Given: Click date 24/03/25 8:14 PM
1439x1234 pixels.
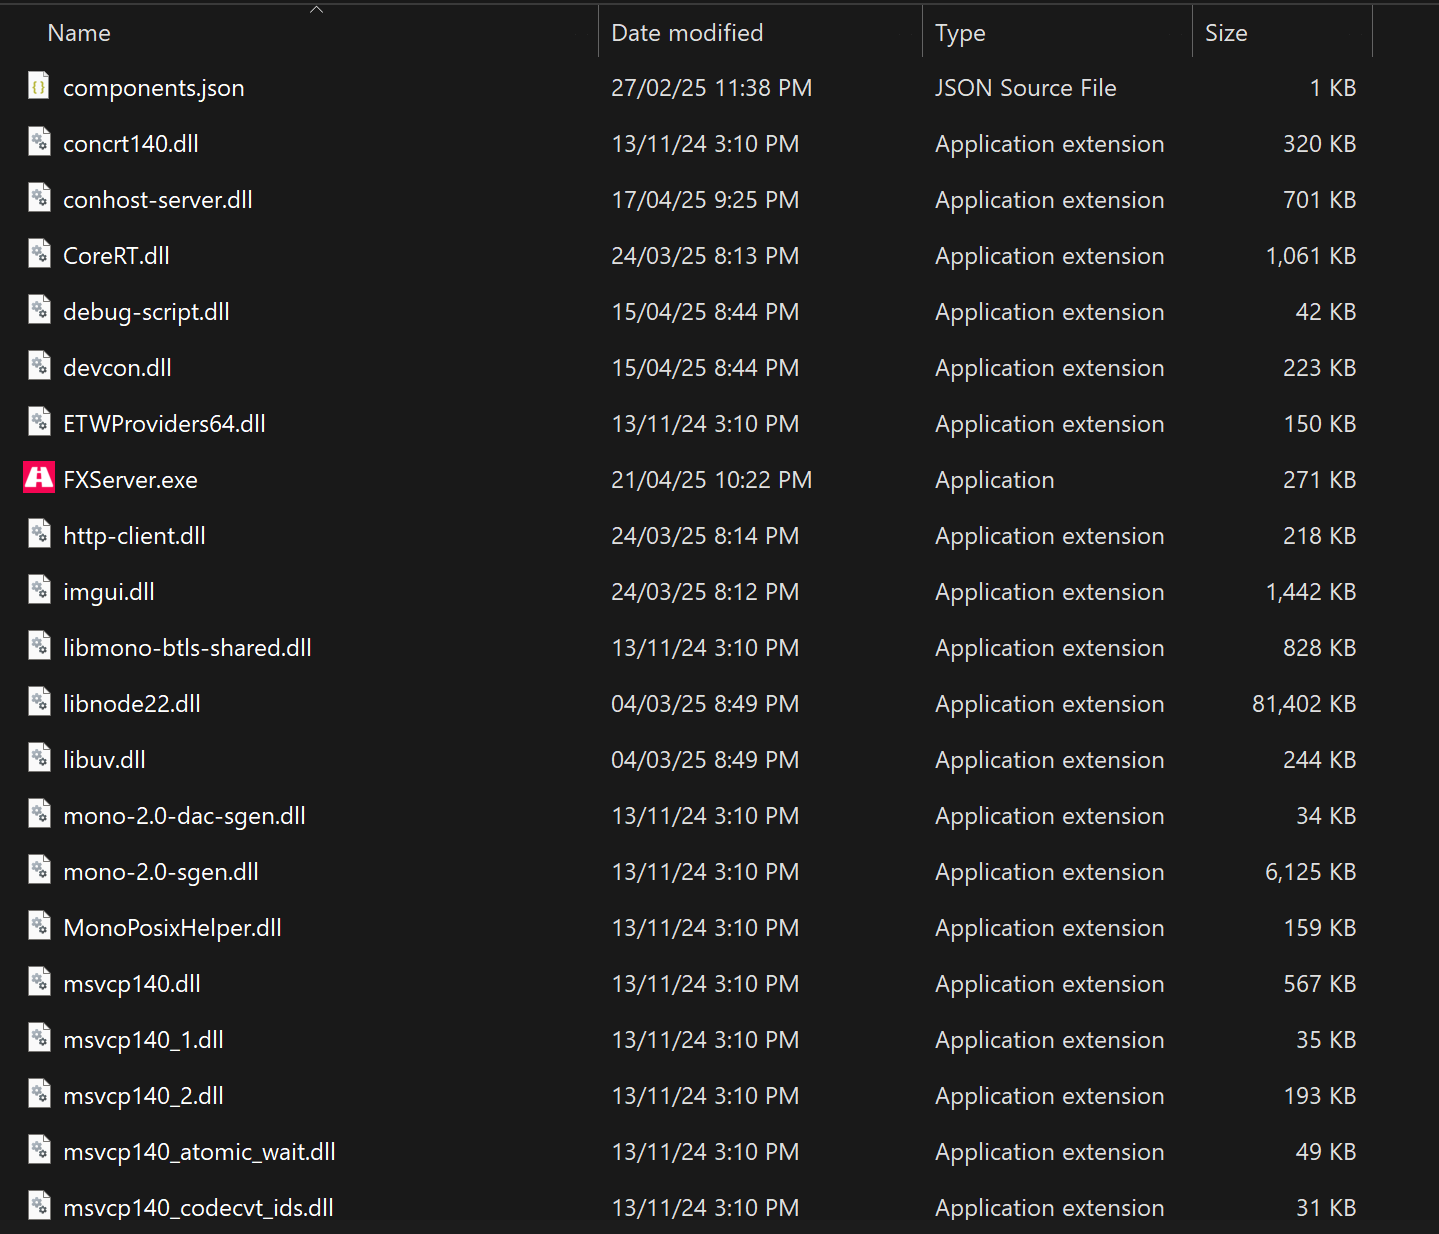Looking at the screenshot, I should [705, 536].
